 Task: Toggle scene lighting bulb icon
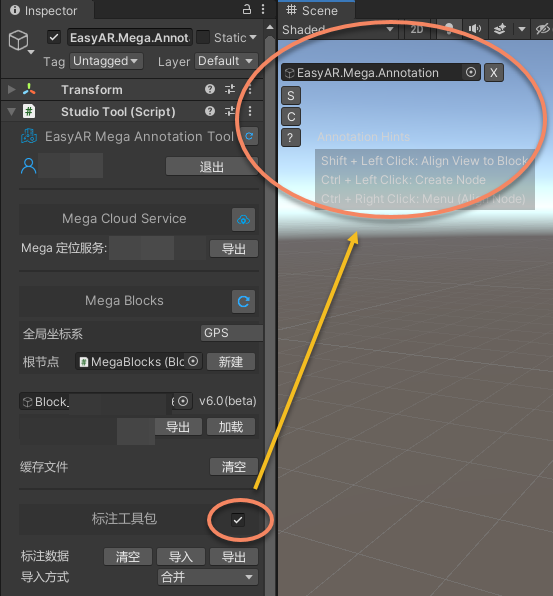pyautogui.click(x=449, y=29)
